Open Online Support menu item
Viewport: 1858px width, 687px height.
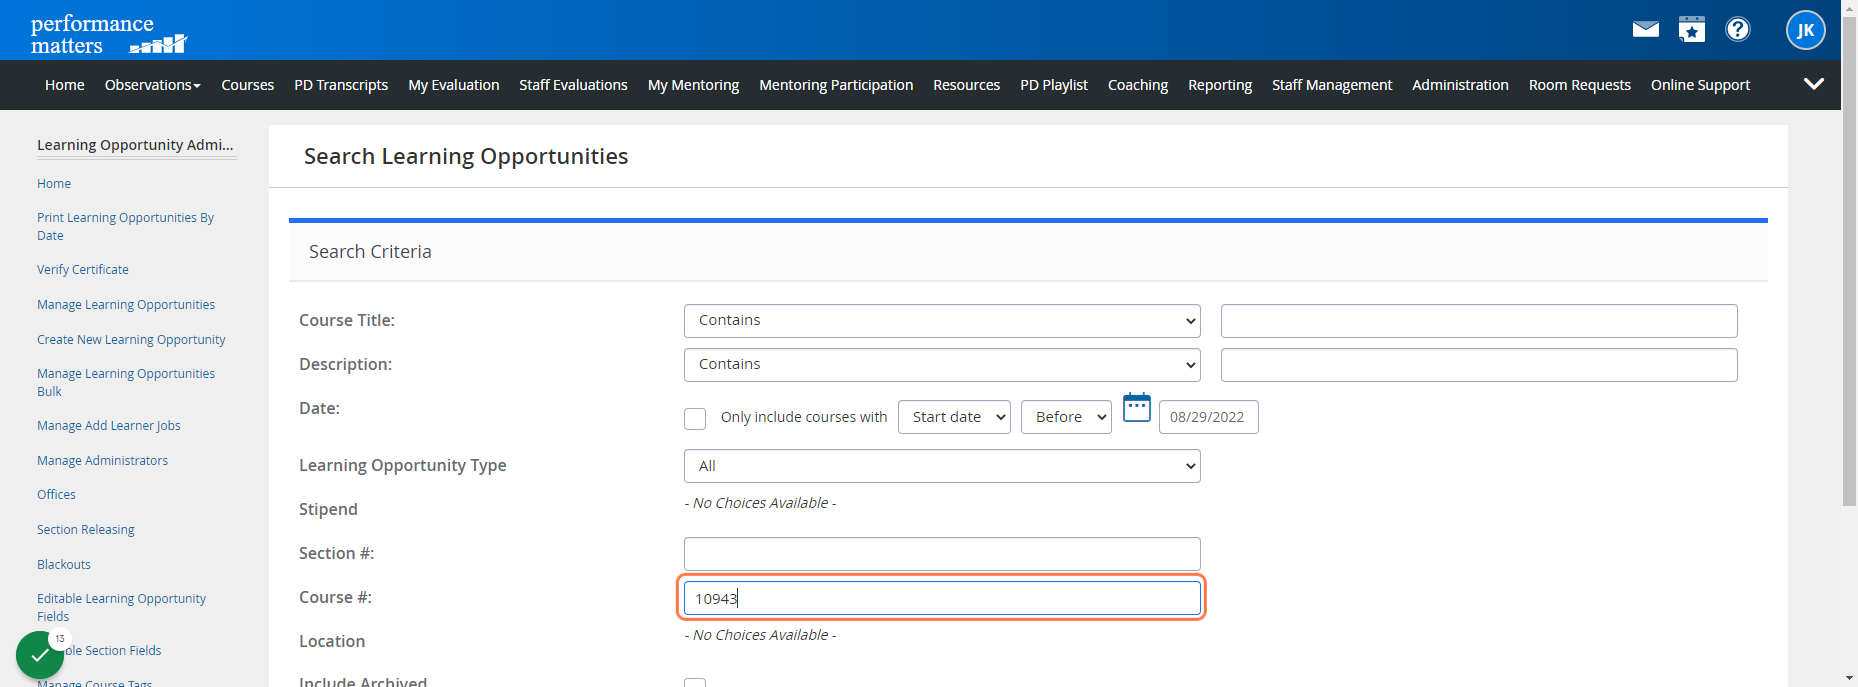point(1700,85)
